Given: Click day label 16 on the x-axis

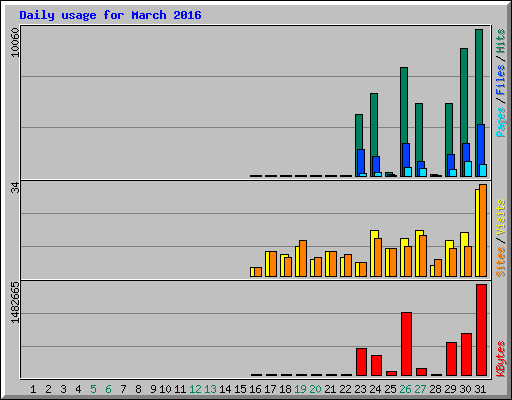Looking at the screenshot, I should tap(255, 389).
